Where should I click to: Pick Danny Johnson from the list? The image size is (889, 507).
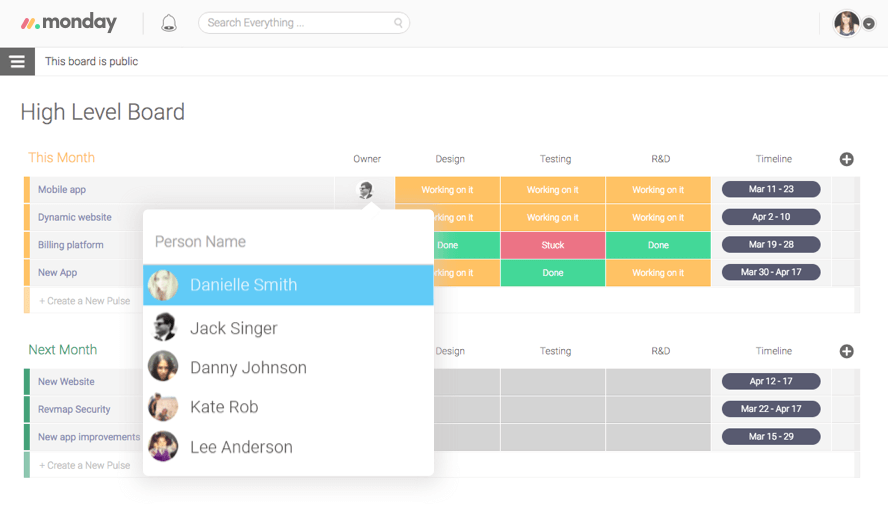pos(248,368)
